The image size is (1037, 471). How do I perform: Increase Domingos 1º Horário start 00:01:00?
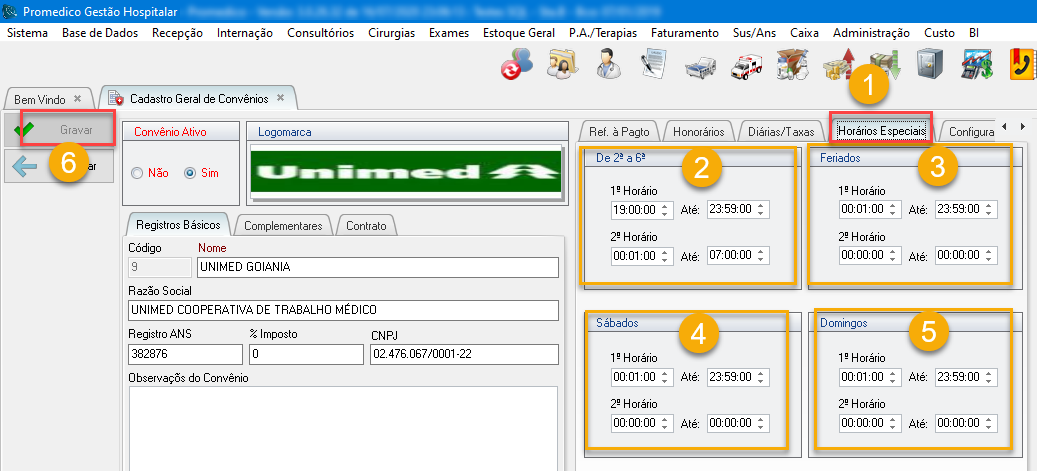pyautogui.click(x=893, y=374)
